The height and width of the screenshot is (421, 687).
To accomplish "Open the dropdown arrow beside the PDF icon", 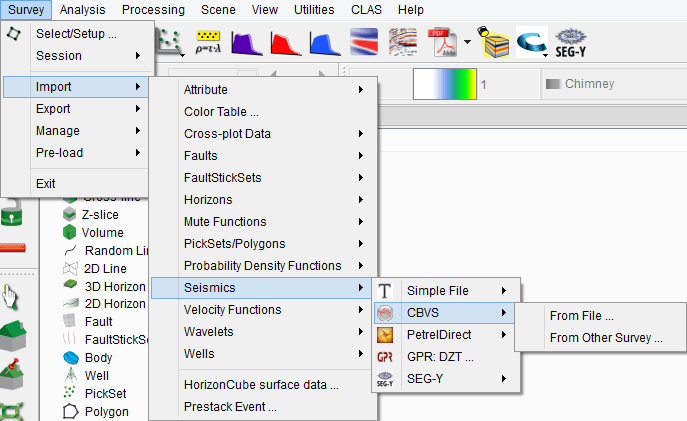I will click(x=467, y=42).
